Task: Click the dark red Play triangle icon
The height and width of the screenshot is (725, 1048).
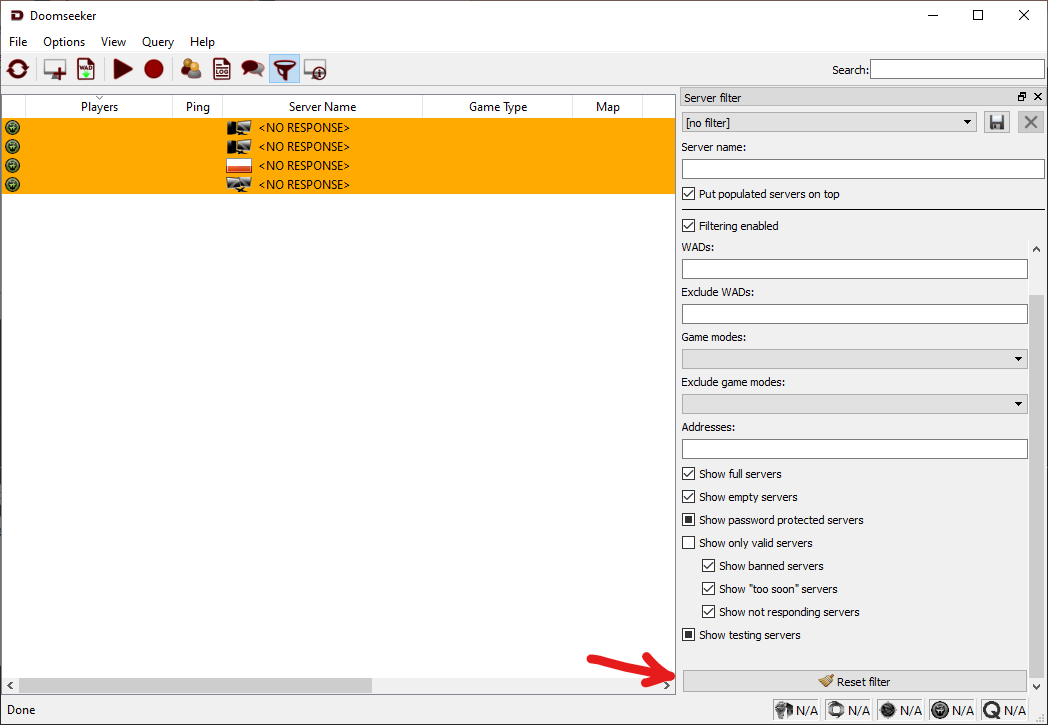Action: 122,69
